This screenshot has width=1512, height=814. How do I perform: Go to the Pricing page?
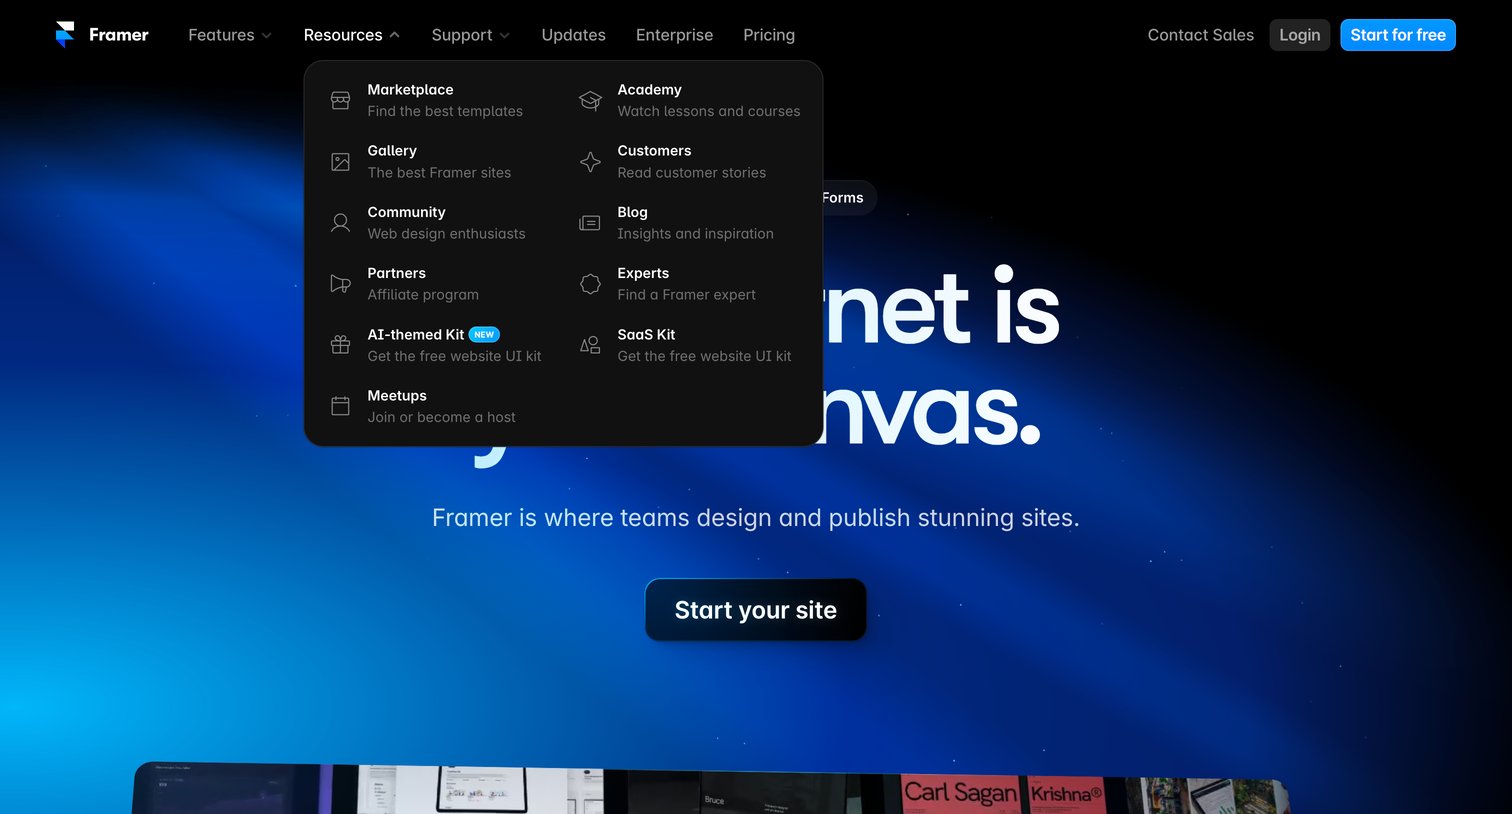coord(769,35)
